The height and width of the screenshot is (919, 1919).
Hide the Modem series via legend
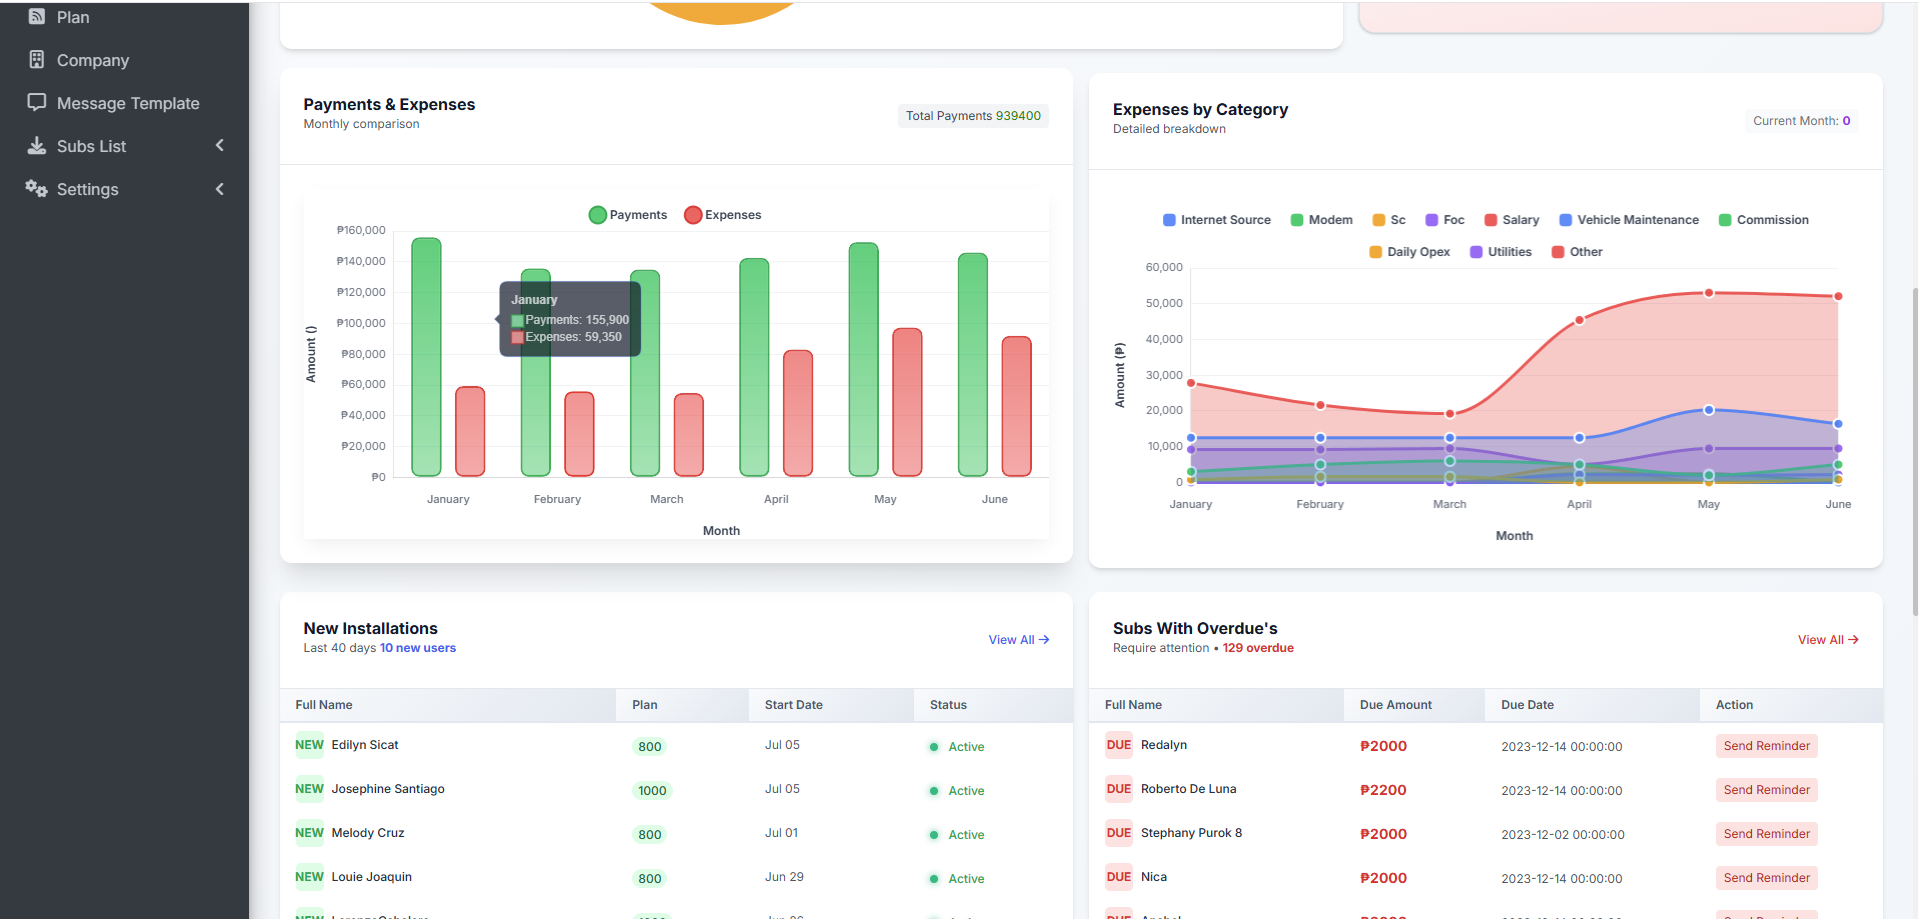[x=1322, y=220]
